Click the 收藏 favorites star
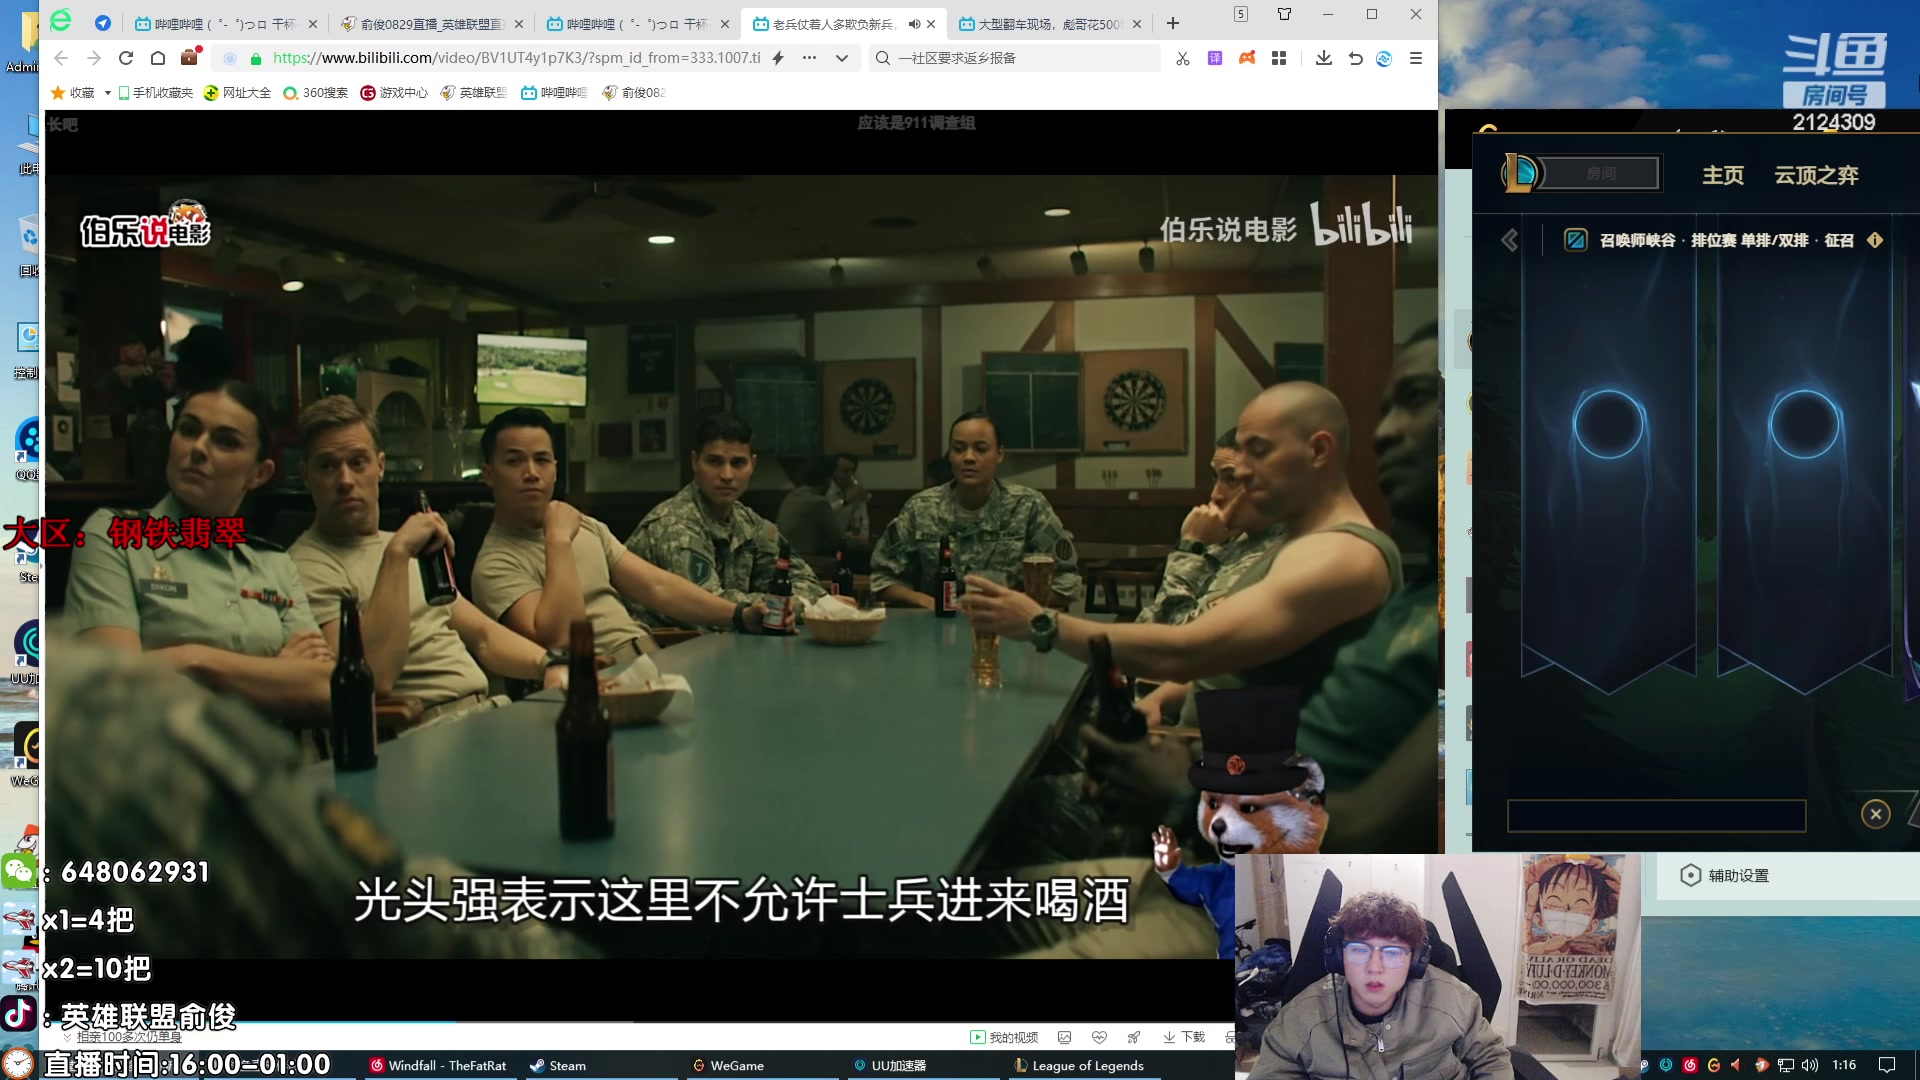 point(58,92)
